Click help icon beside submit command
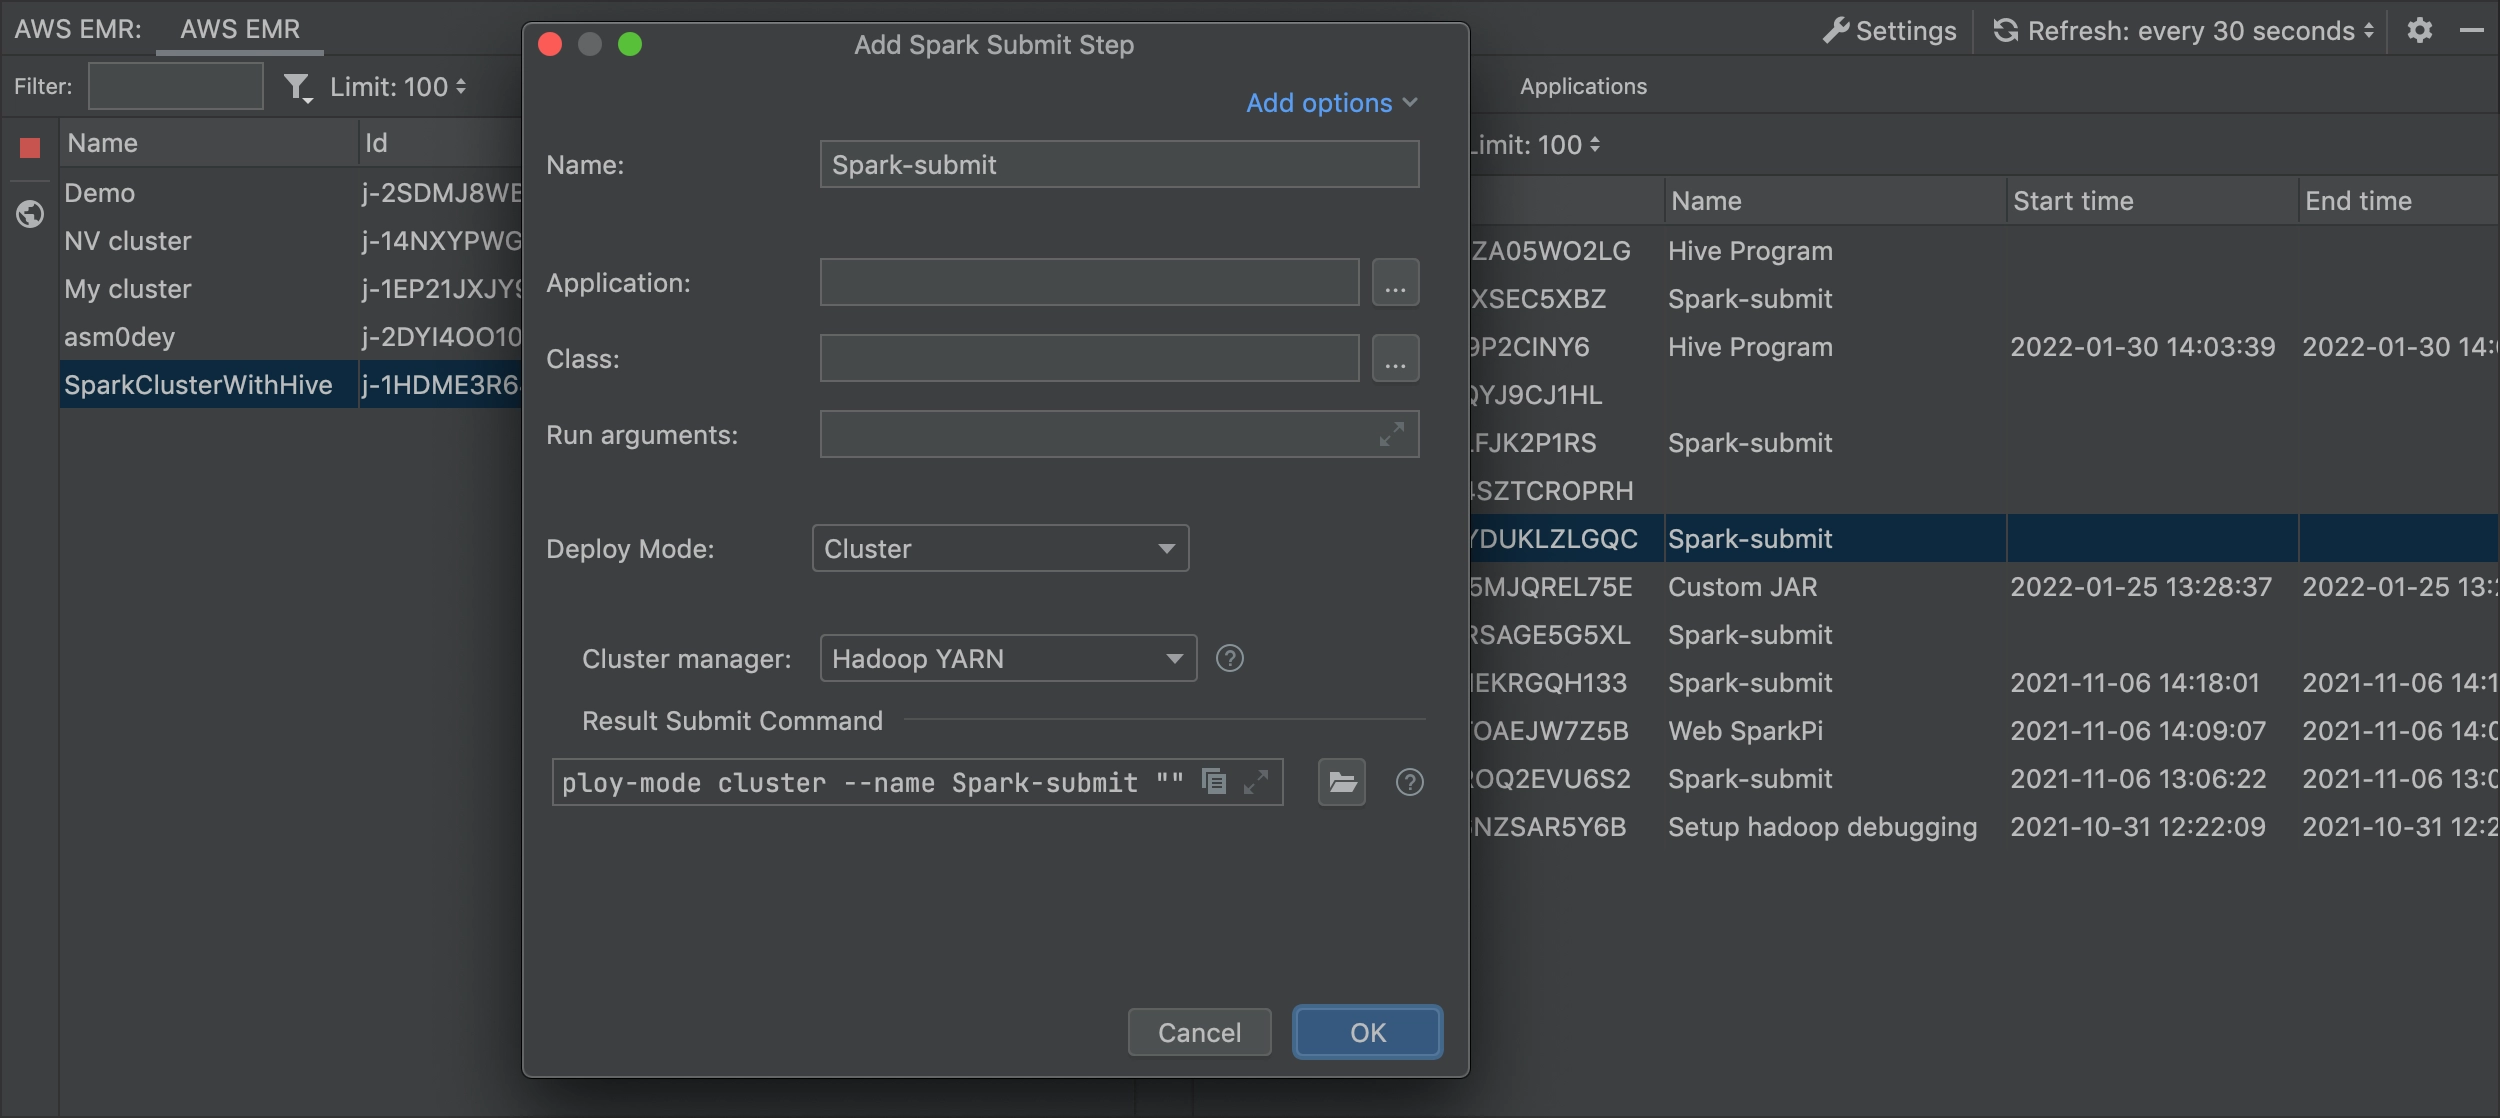The height and width of the screenshot is (1118, 2500). [1409, 782]
